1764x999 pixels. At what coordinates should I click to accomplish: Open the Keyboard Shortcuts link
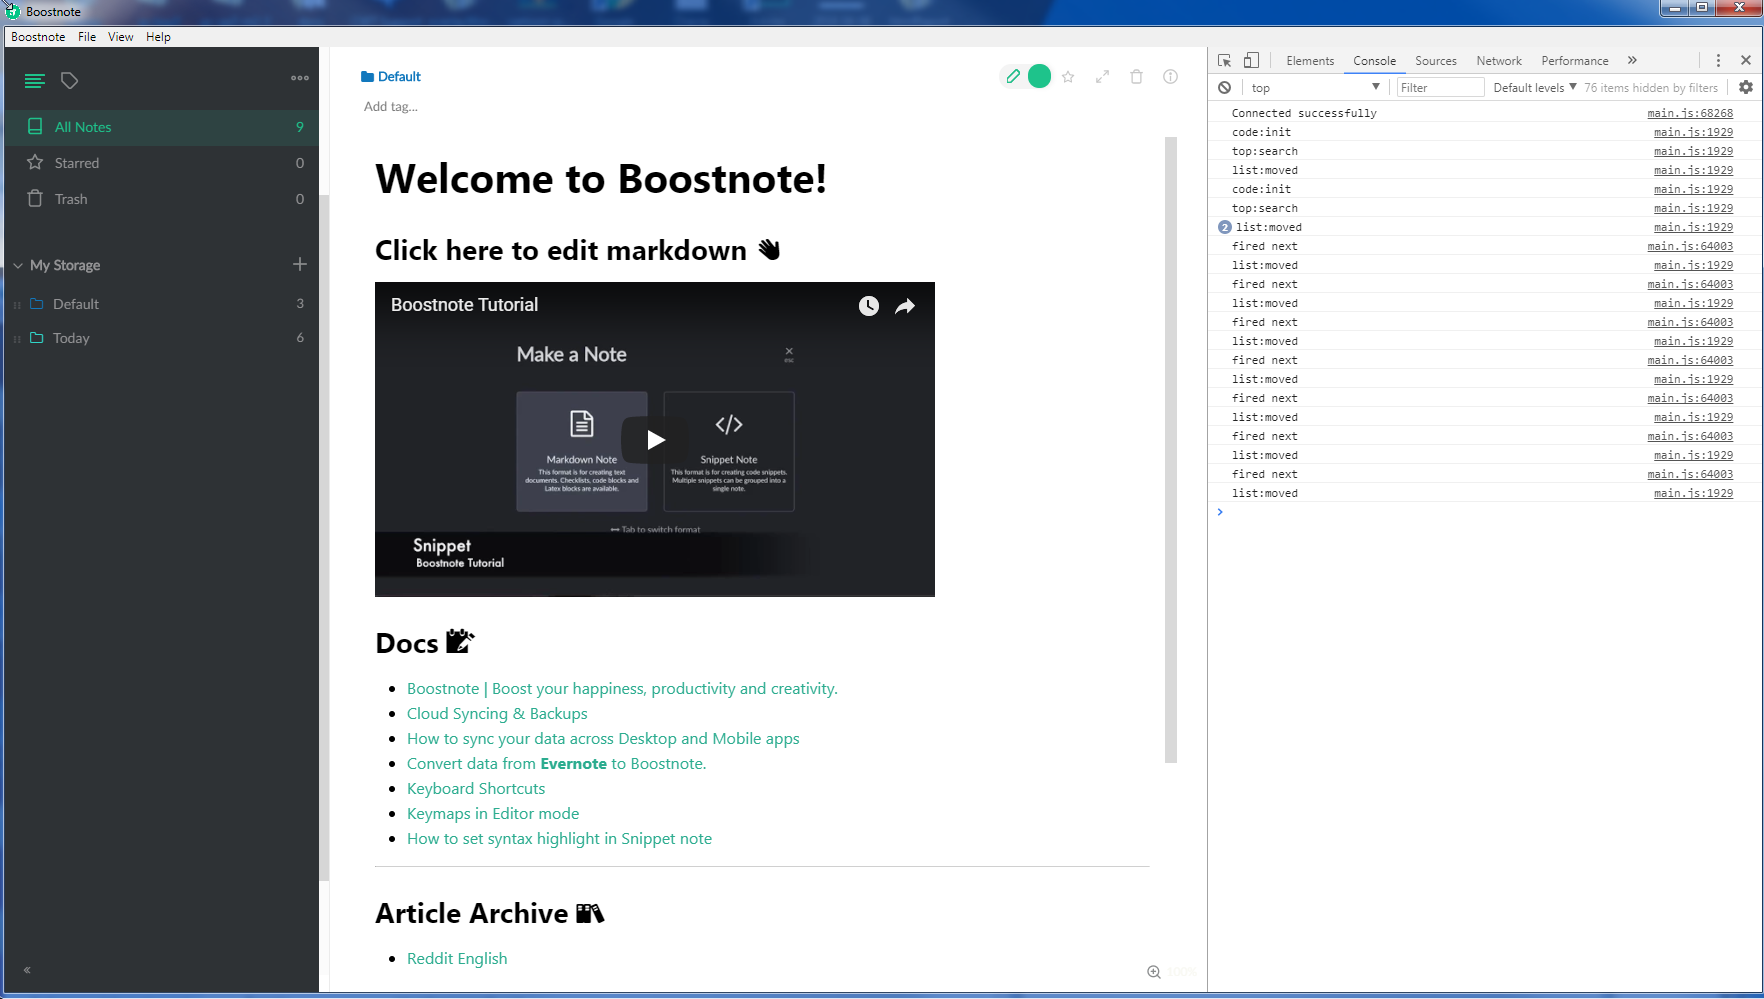pyautogui.click(x=475, y=788)
